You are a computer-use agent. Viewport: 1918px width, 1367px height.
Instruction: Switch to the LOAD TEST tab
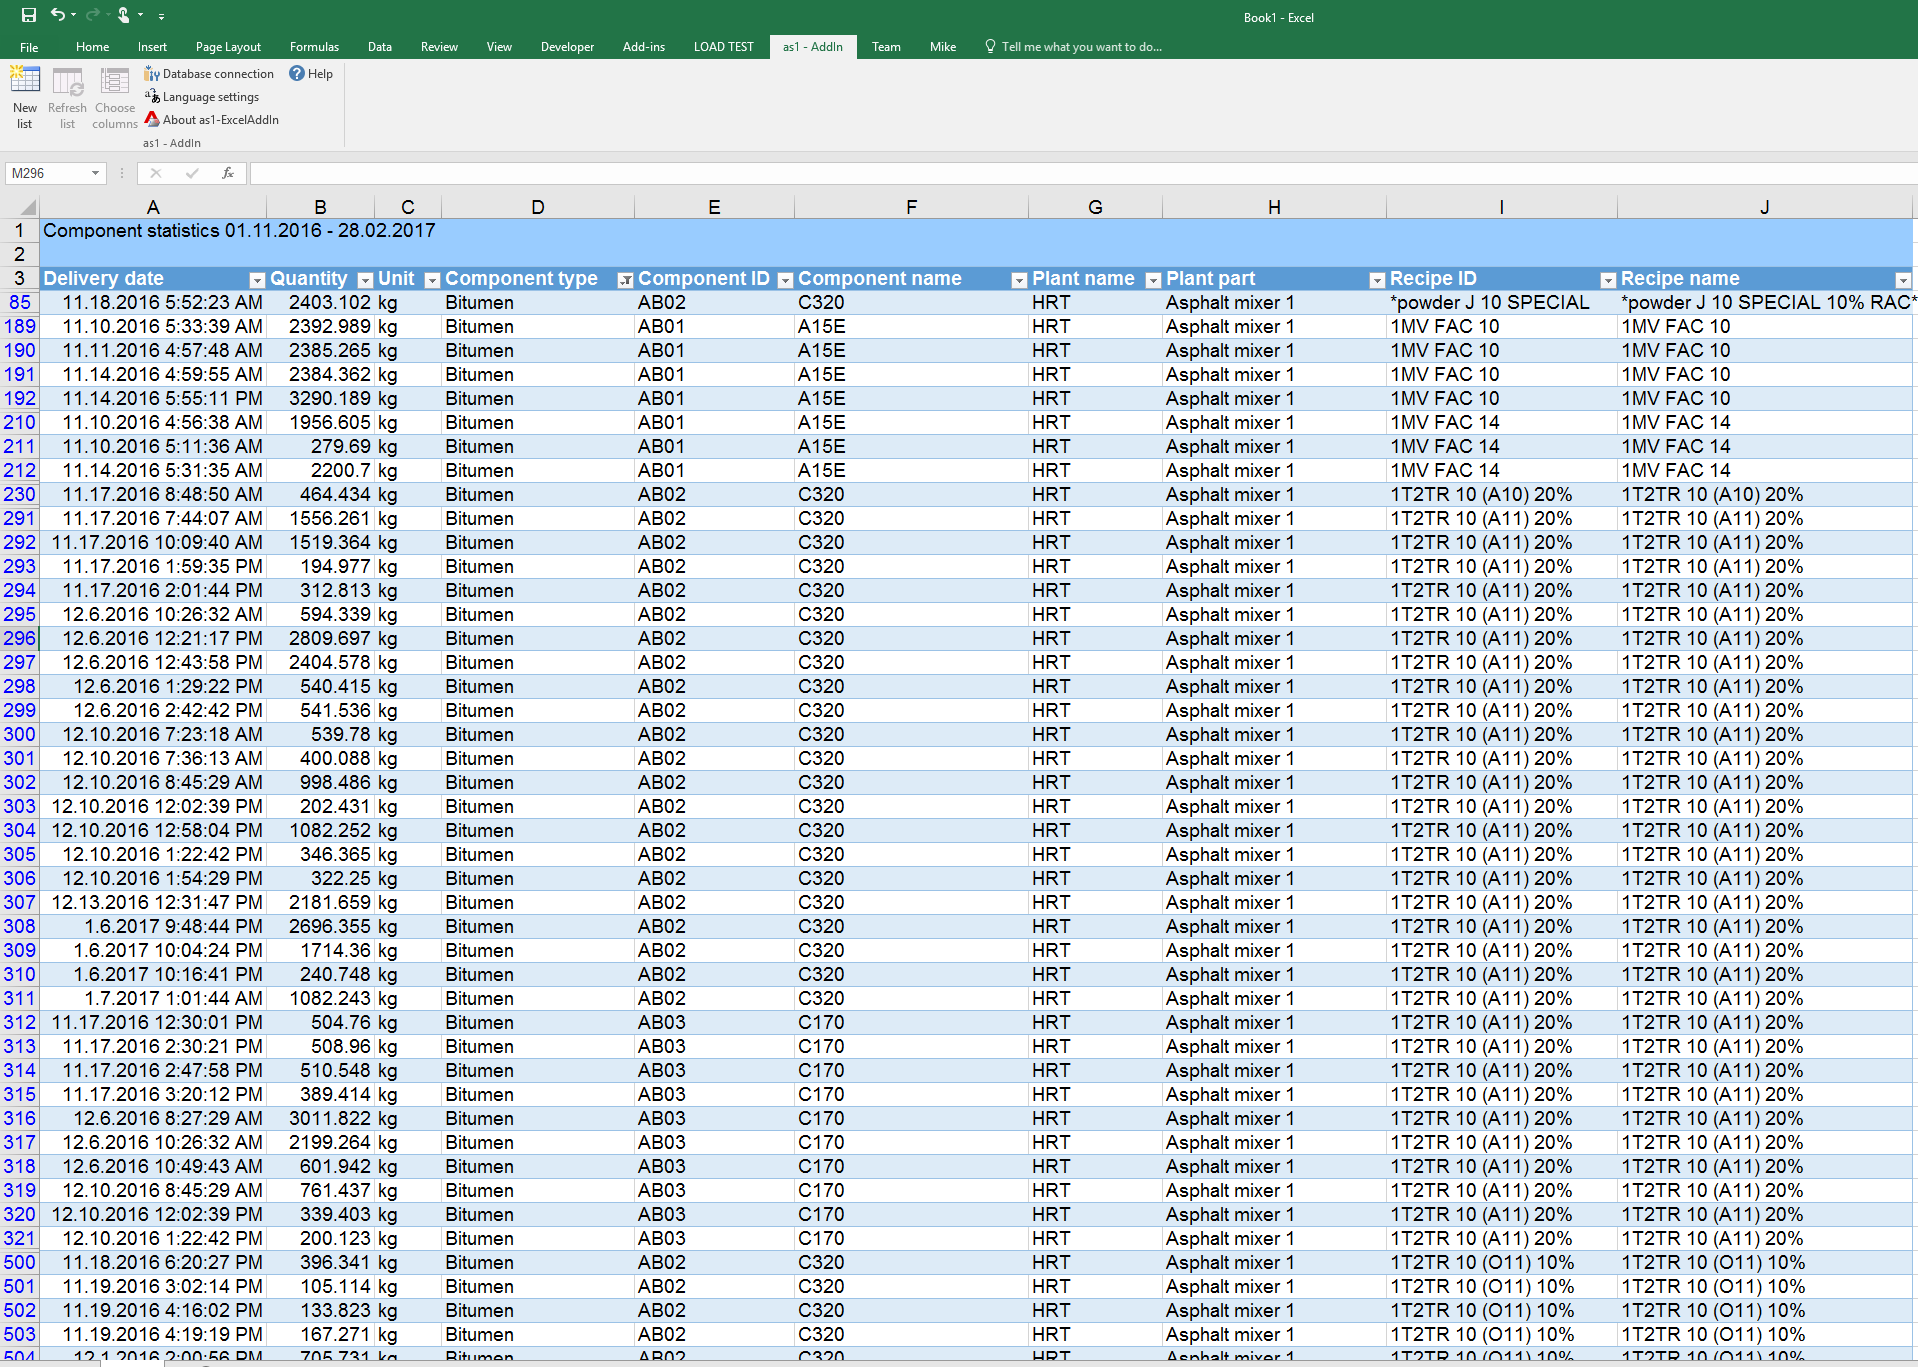[724, 47]
